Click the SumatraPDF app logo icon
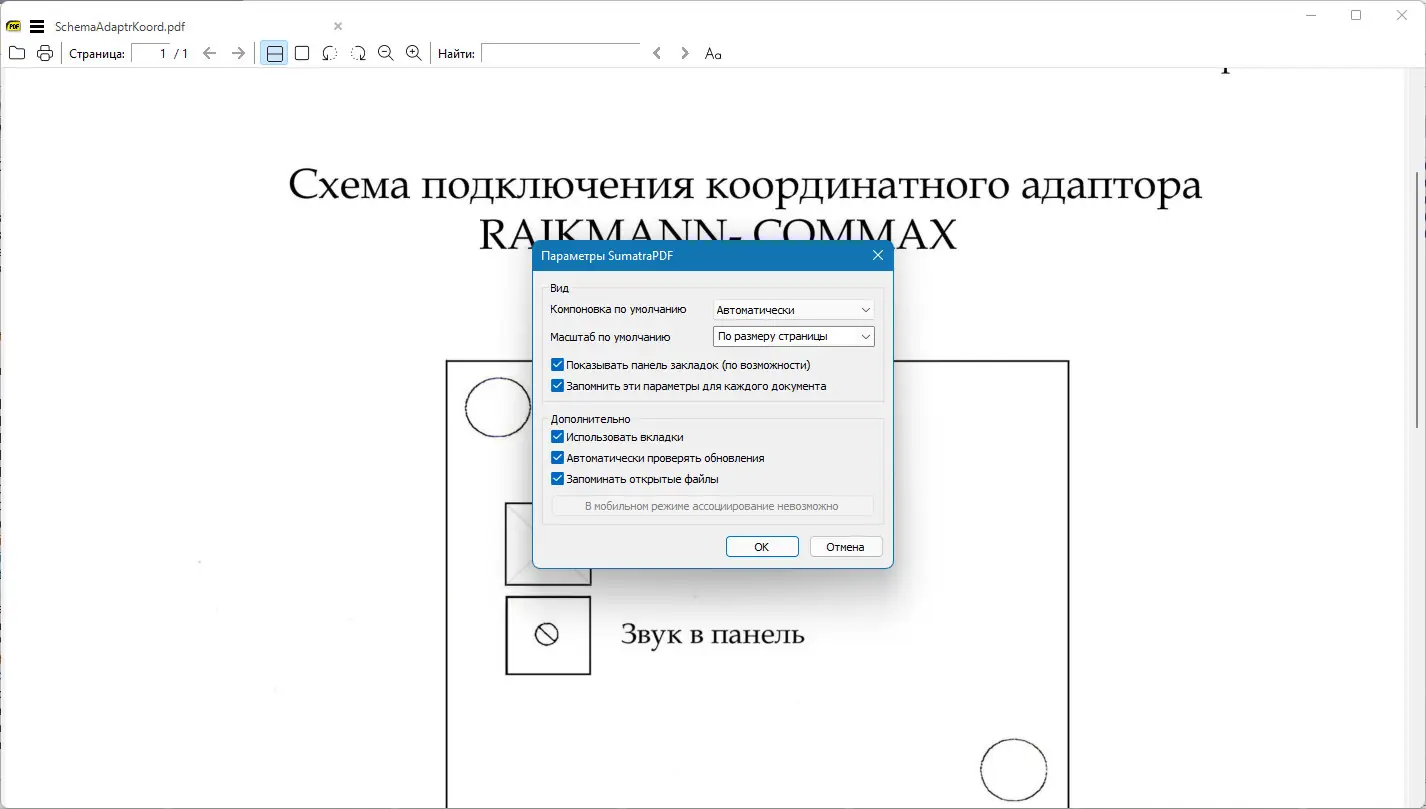This screenshot has width=1426, height=809. (14, 26)
